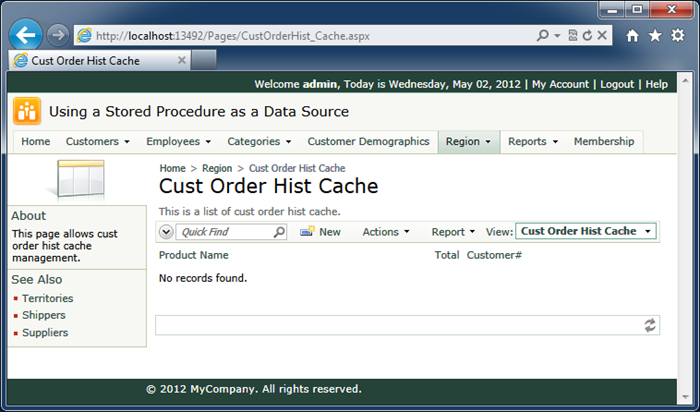Open the View selector Cust Order Hist Cache

tap(586, 231)
